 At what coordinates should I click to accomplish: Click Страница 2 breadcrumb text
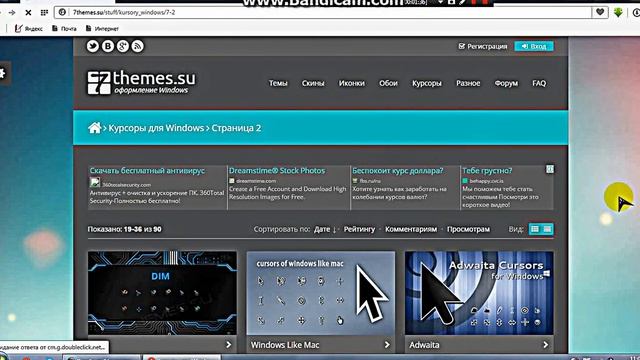[236, 128]
